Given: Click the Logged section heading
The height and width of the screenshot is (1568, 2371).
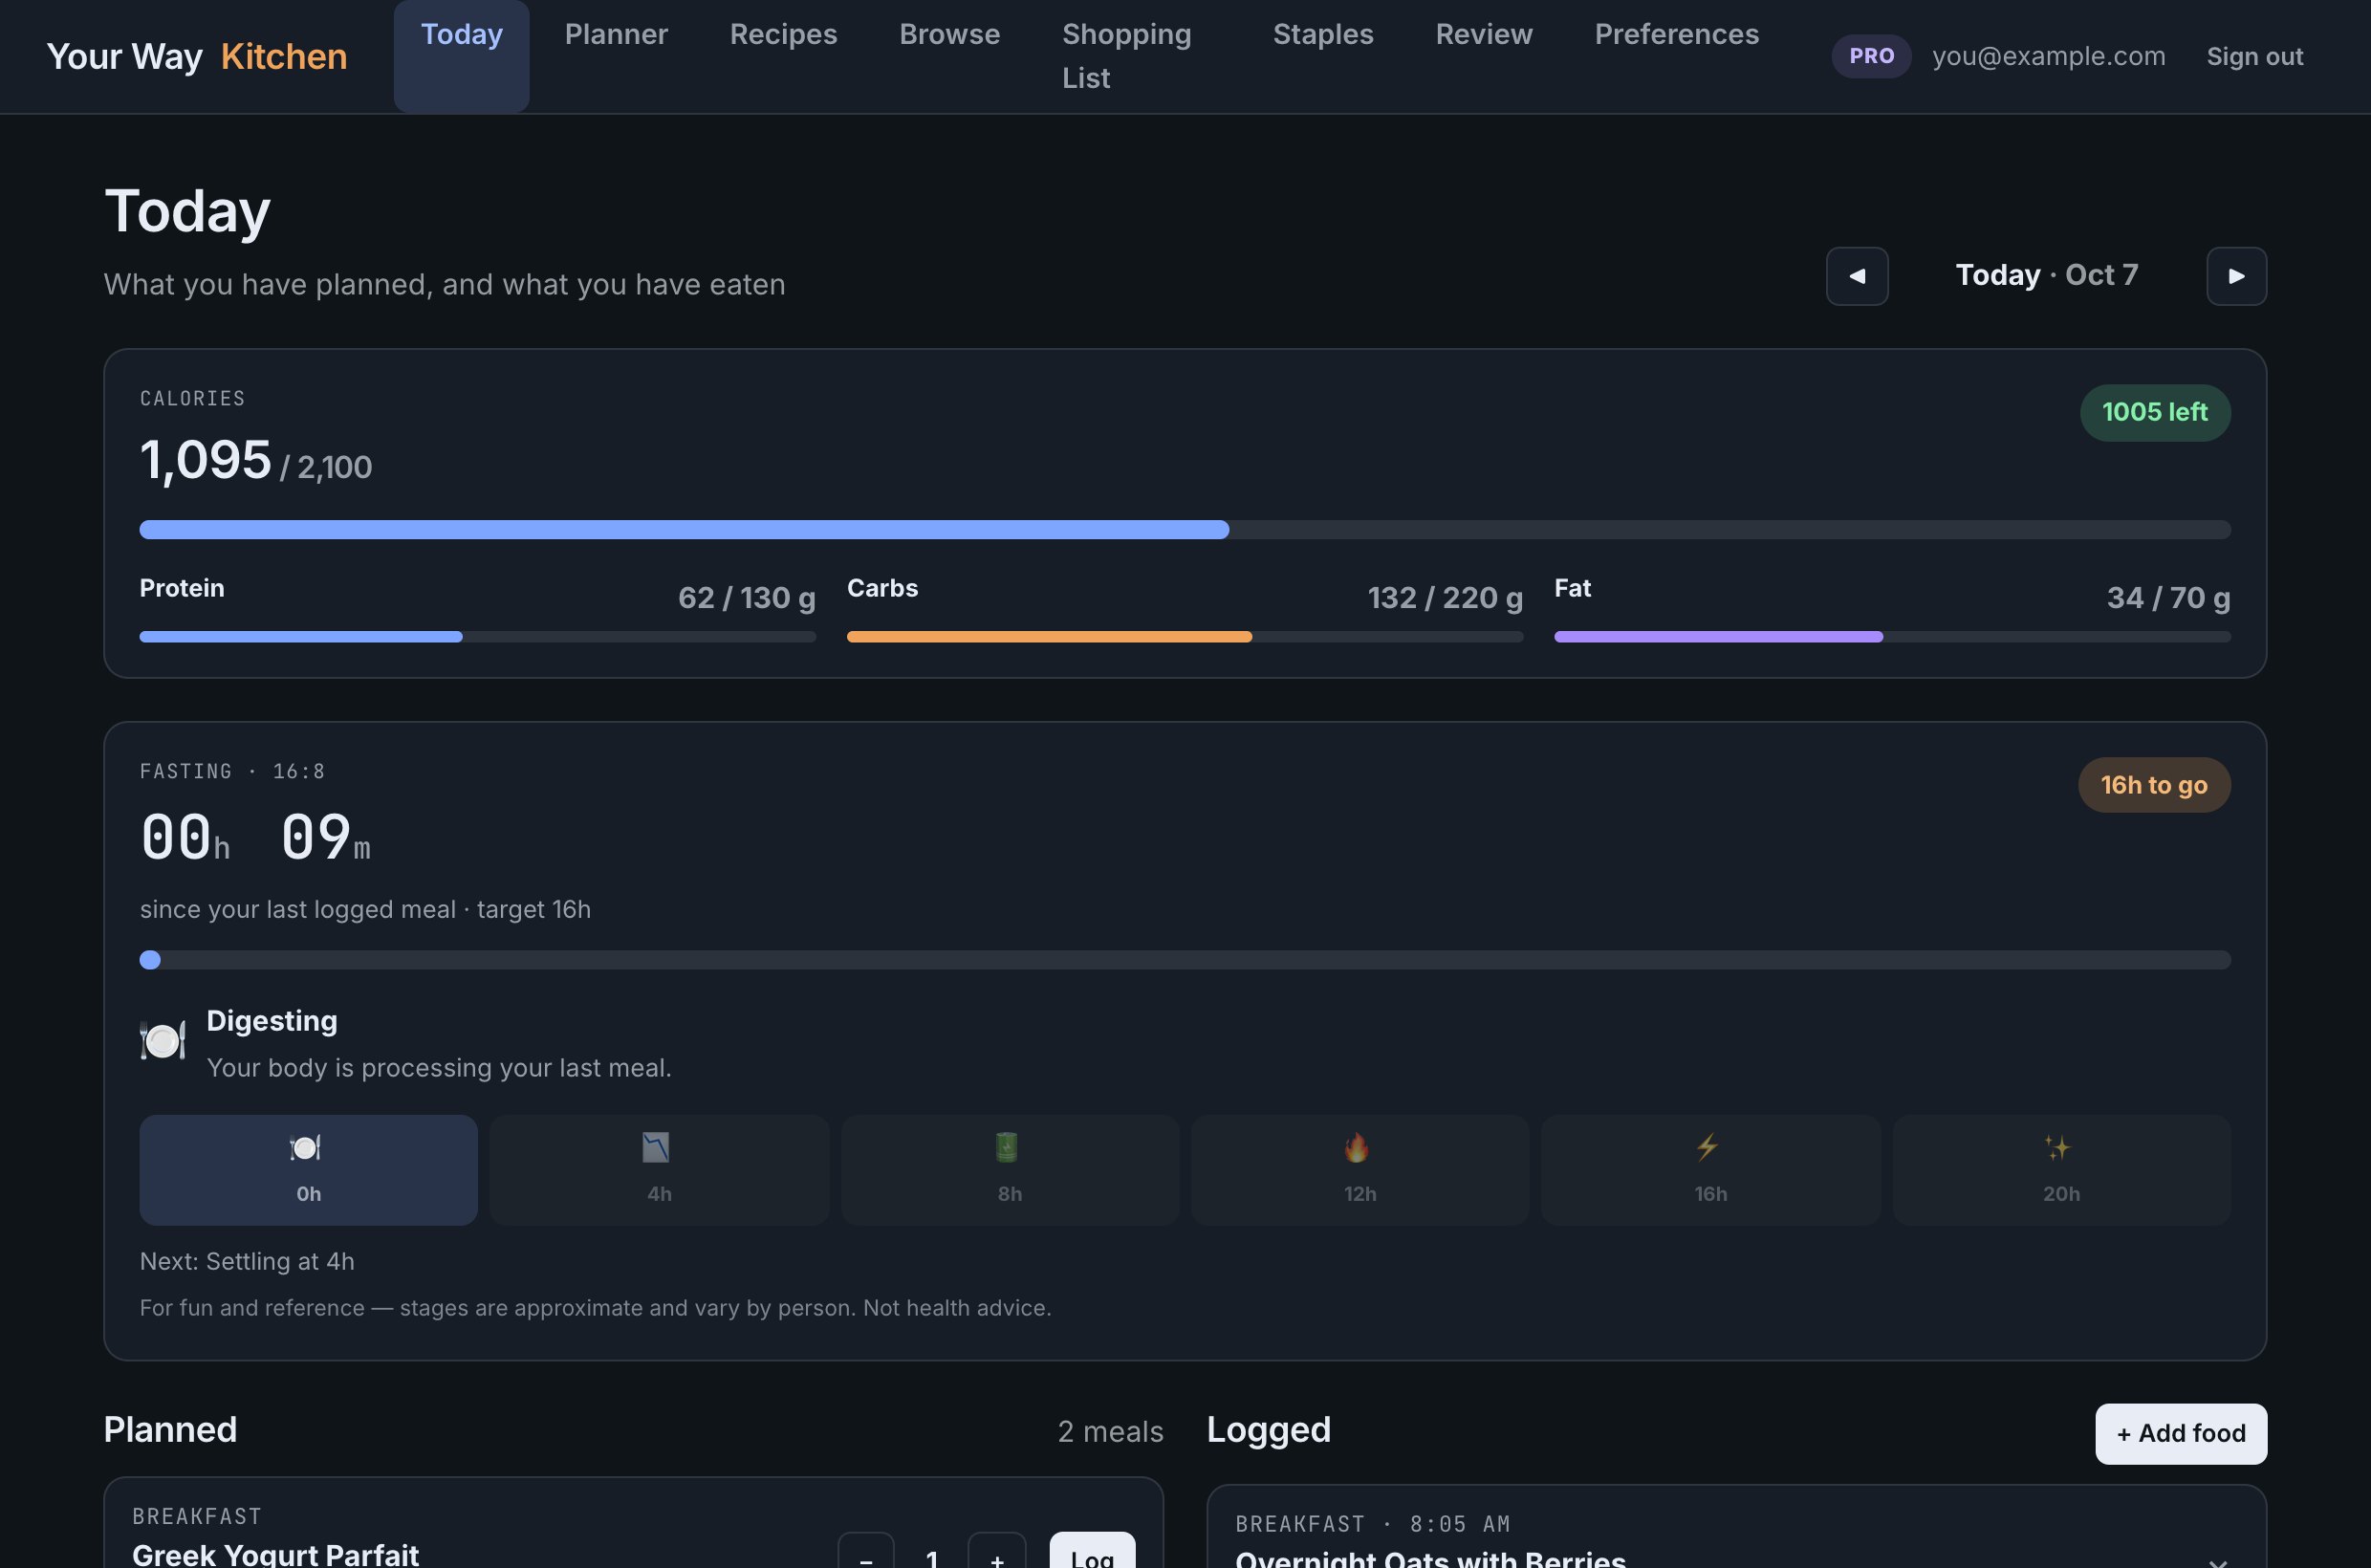Looking at the screenshot, I should (x=1268, y=1429).
